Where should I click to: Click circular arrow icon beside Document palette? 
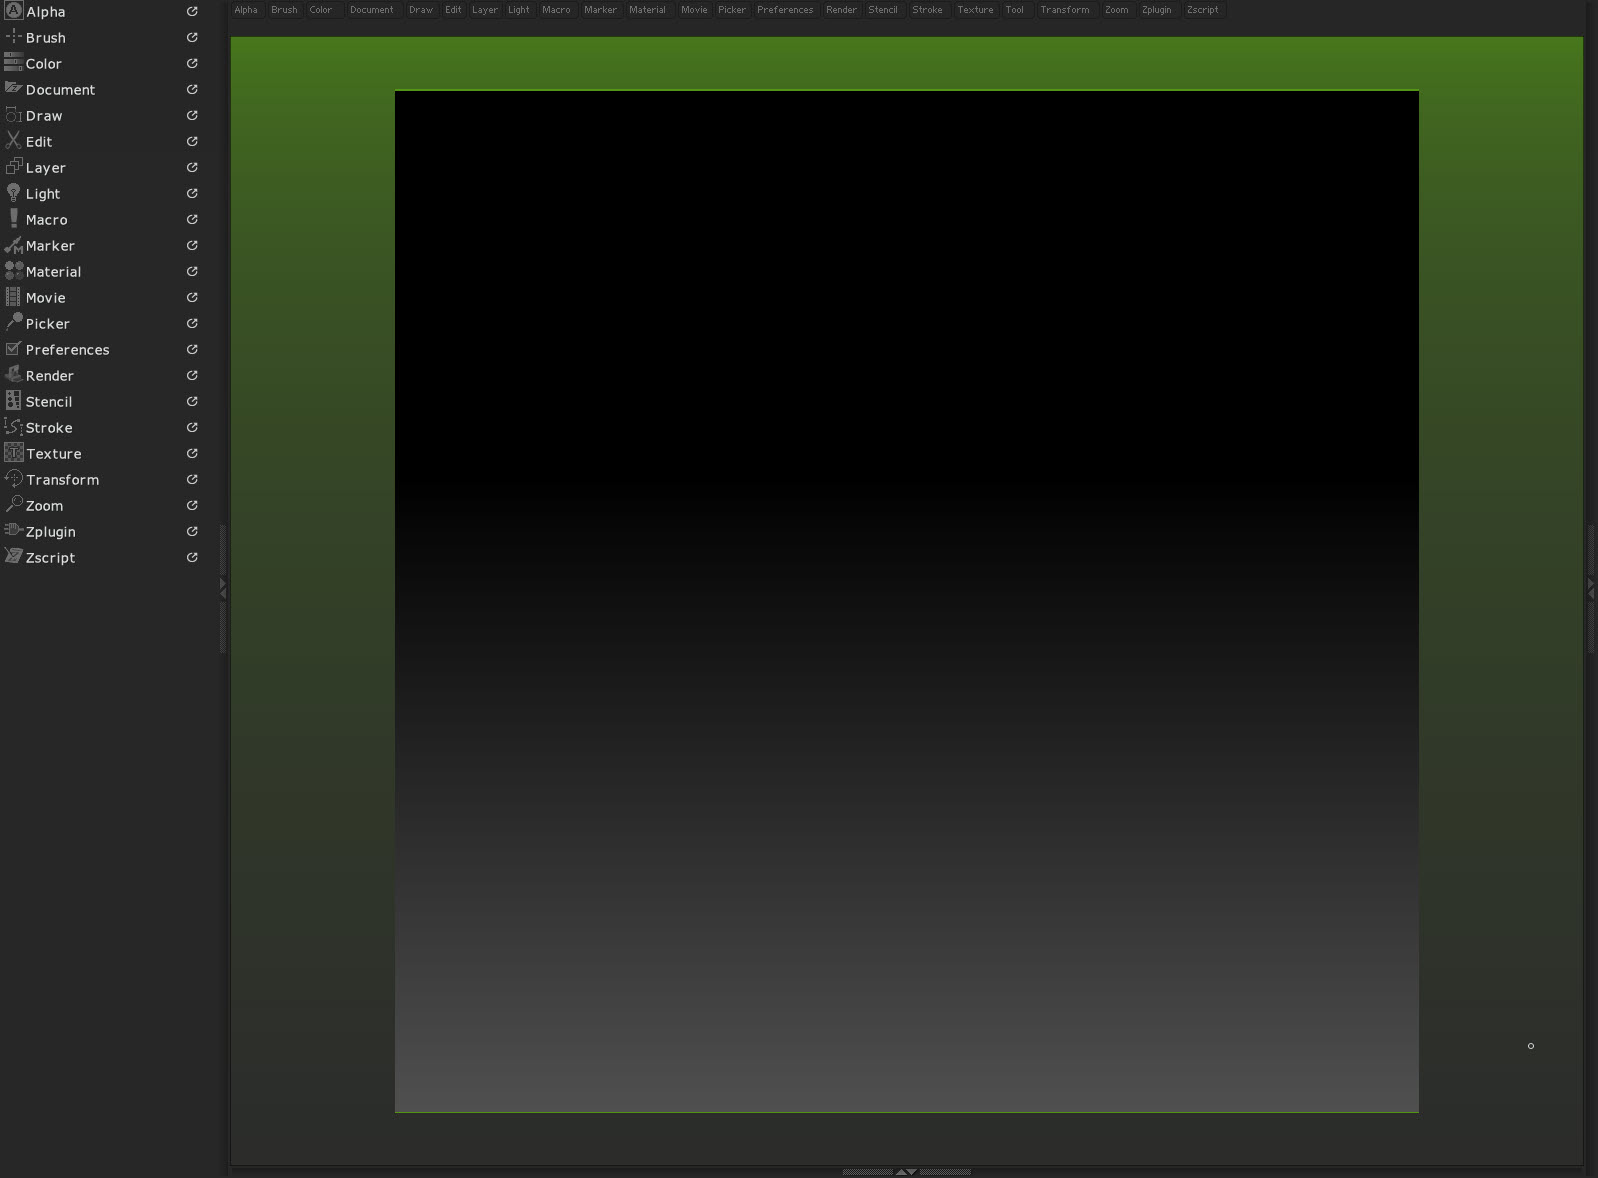192,89
